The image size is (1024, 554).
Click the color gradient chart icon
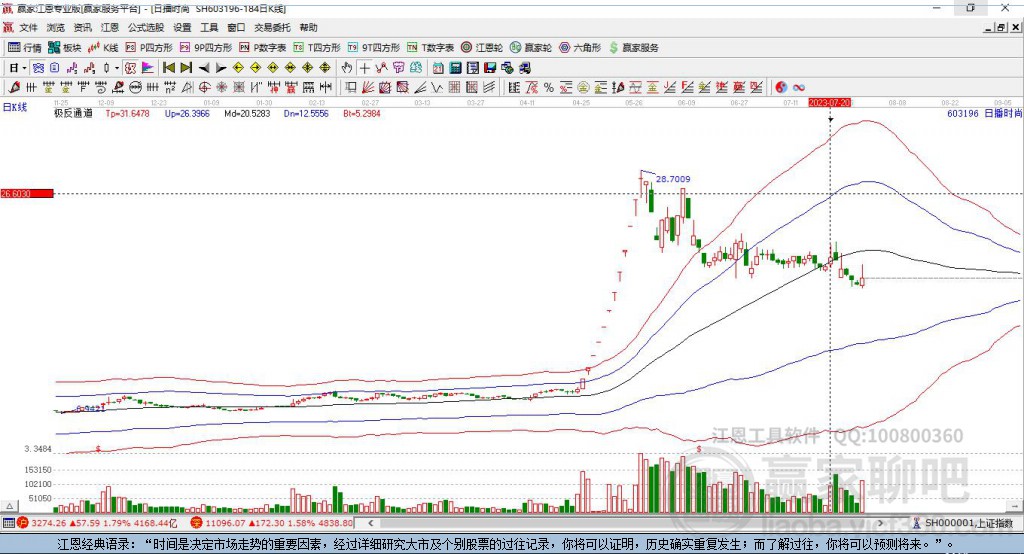148,68
